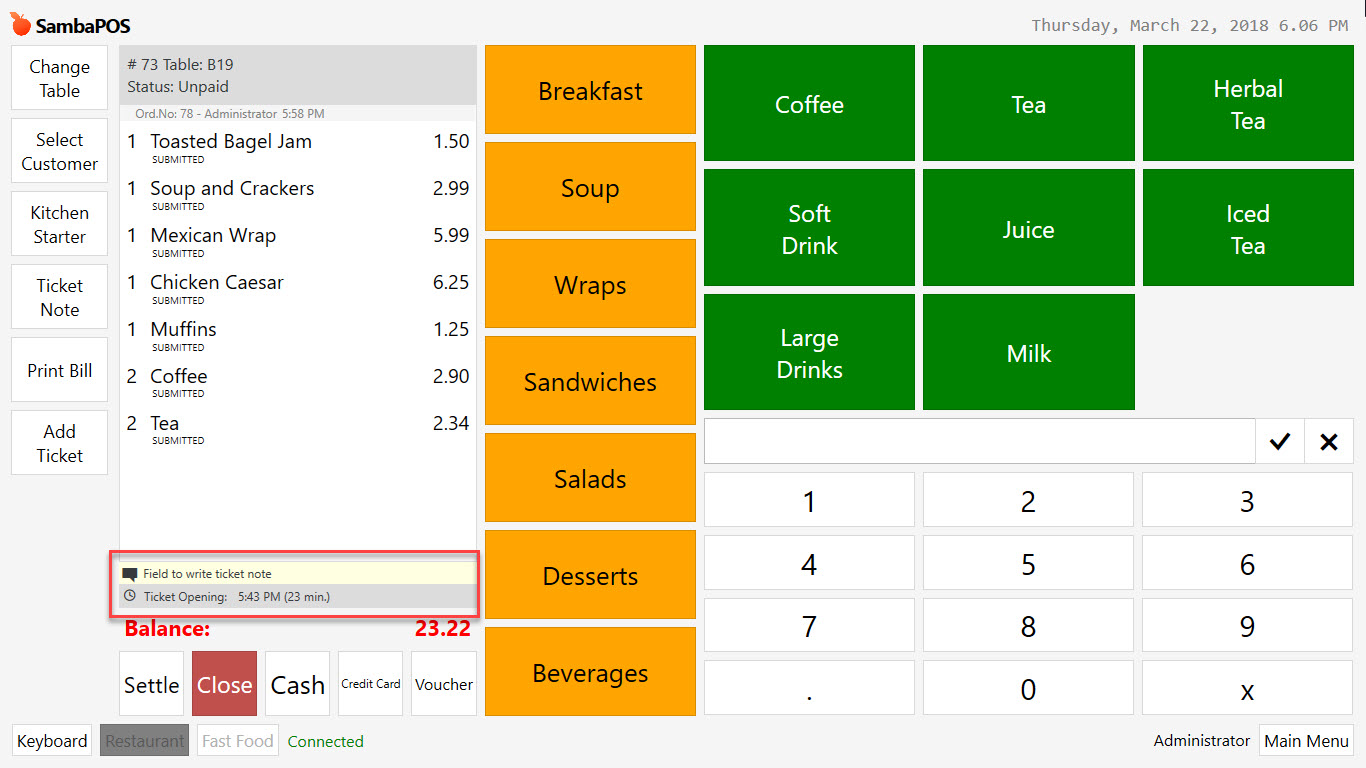The image size is (1366, 768).
Task: Clear input using the X icon
Action: tap(1328, 441)
